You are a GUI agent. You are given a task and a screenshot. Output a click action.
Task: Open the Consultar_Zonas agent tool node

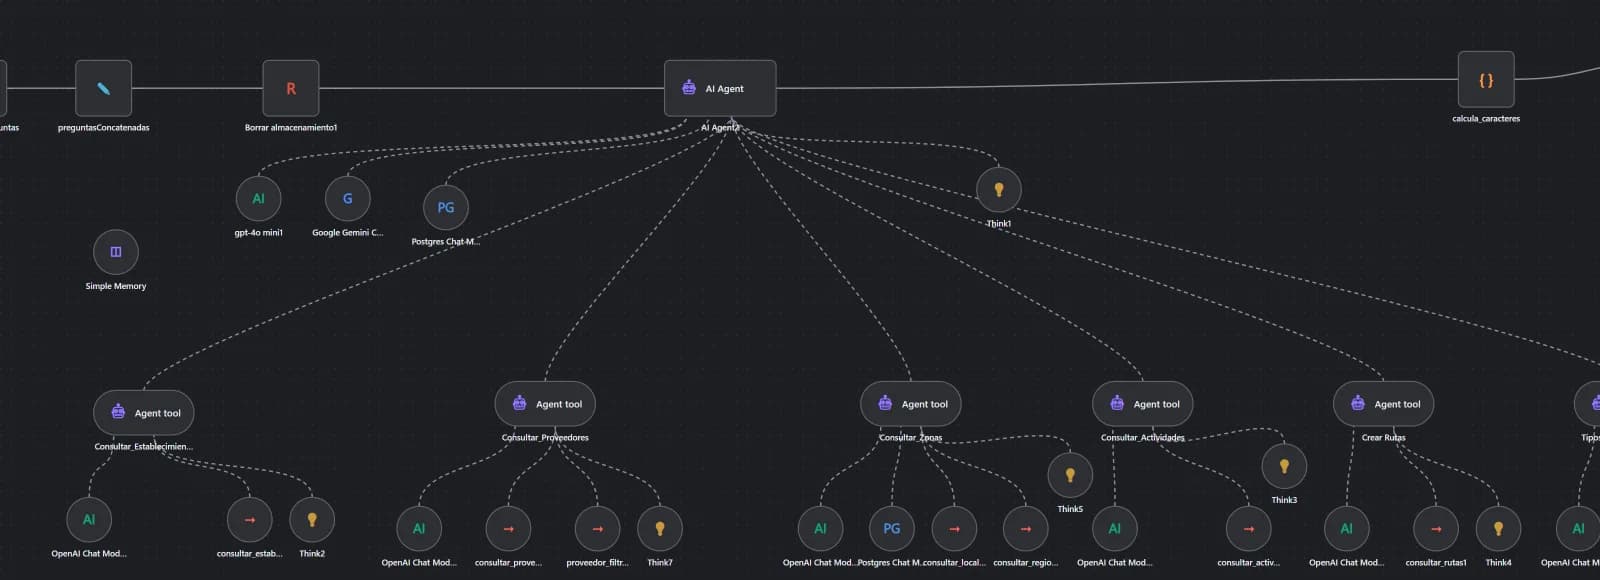coord(911,404)
